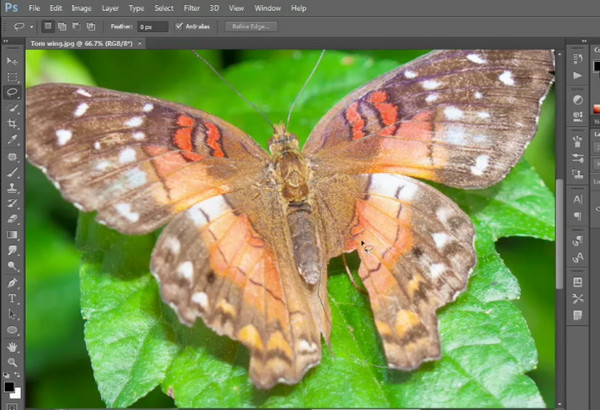Click the foreground color swatch

point(9,386)
